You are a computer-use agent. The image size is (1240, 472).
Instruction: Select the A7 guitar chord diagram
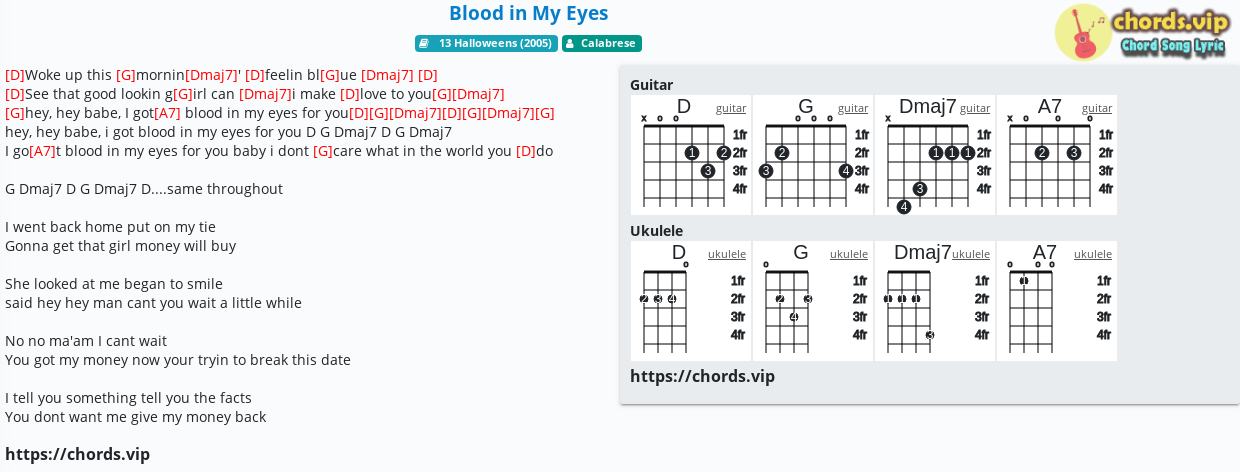1057,155
